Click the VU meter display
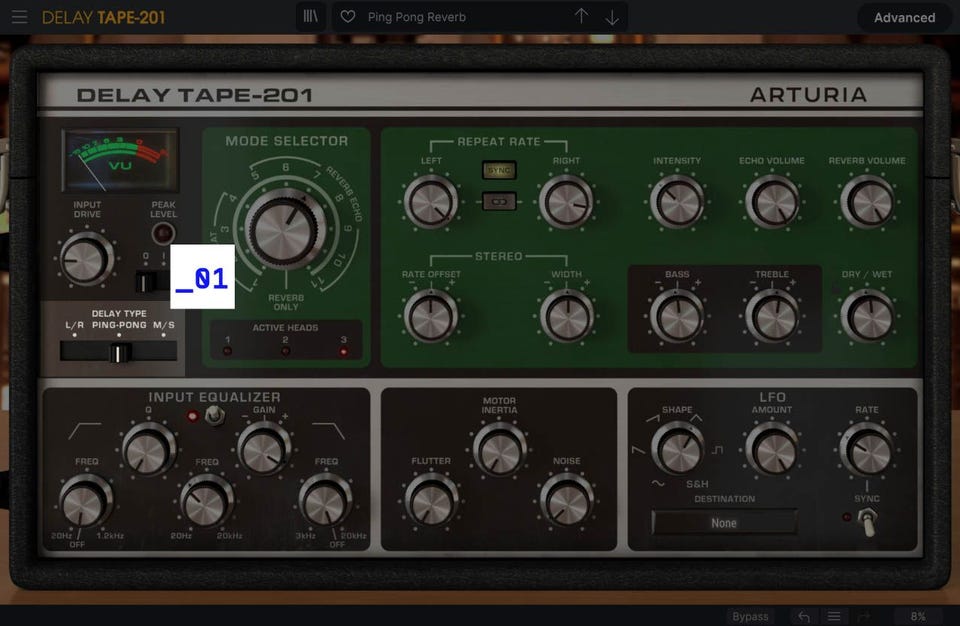Image resolution: width=960 pixels, height=626 pixels. click(x=120, y=160)
